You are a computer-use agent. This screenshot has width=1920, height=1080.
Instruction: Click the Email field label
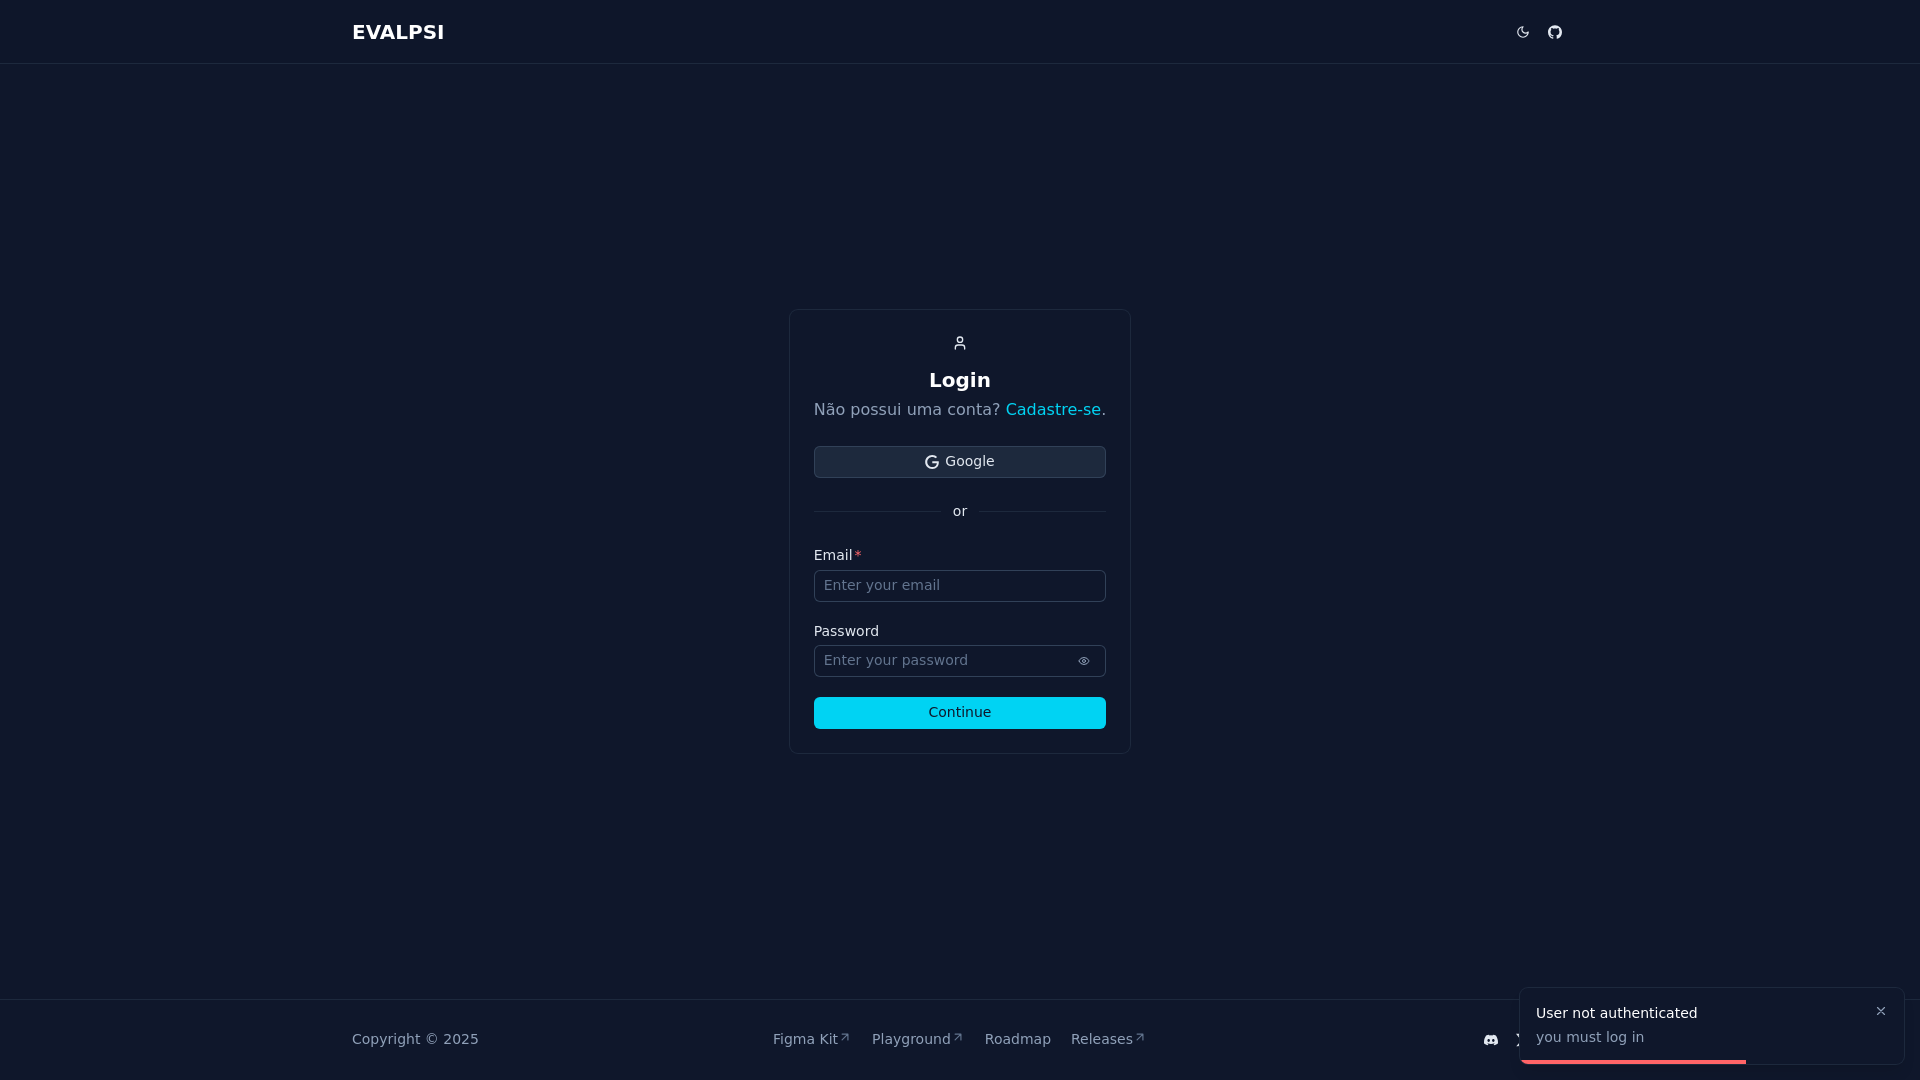click(x=837, y=555)
